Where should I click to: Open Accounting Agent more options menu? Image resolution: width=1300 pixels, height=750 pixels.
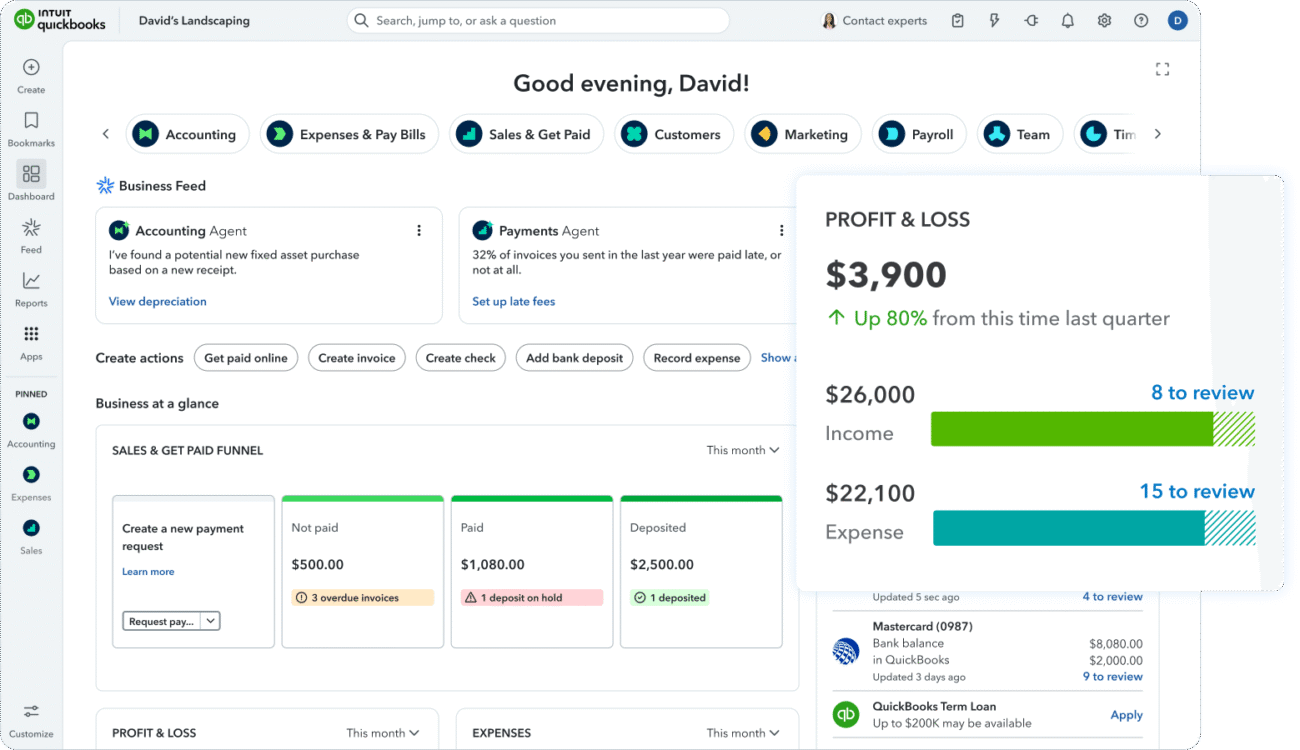click(419, 231)
